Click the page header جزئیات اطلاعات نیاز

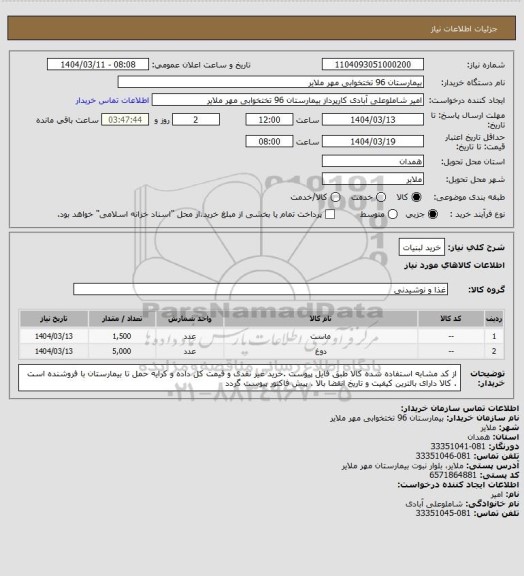point(464,29)
